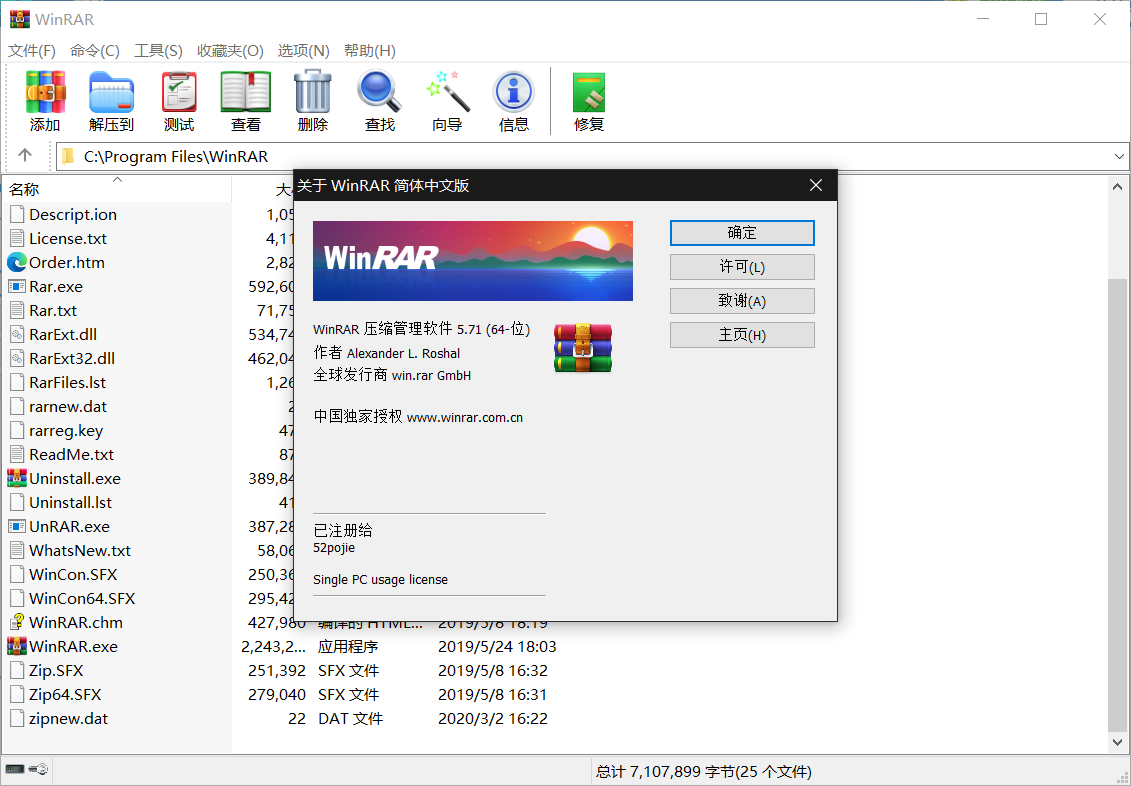Click the 确定 button
This screenshot has height=786, width=1131.
(x=742, y=233)
